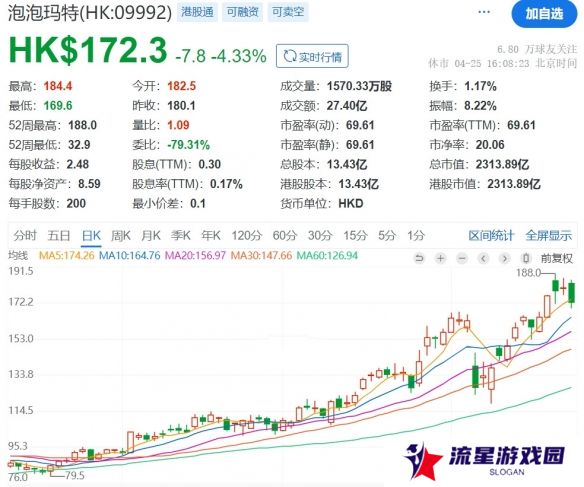Click the 股息率(TTM) value 0.17%
Viewport: 584px width, 487px height.
226,184
